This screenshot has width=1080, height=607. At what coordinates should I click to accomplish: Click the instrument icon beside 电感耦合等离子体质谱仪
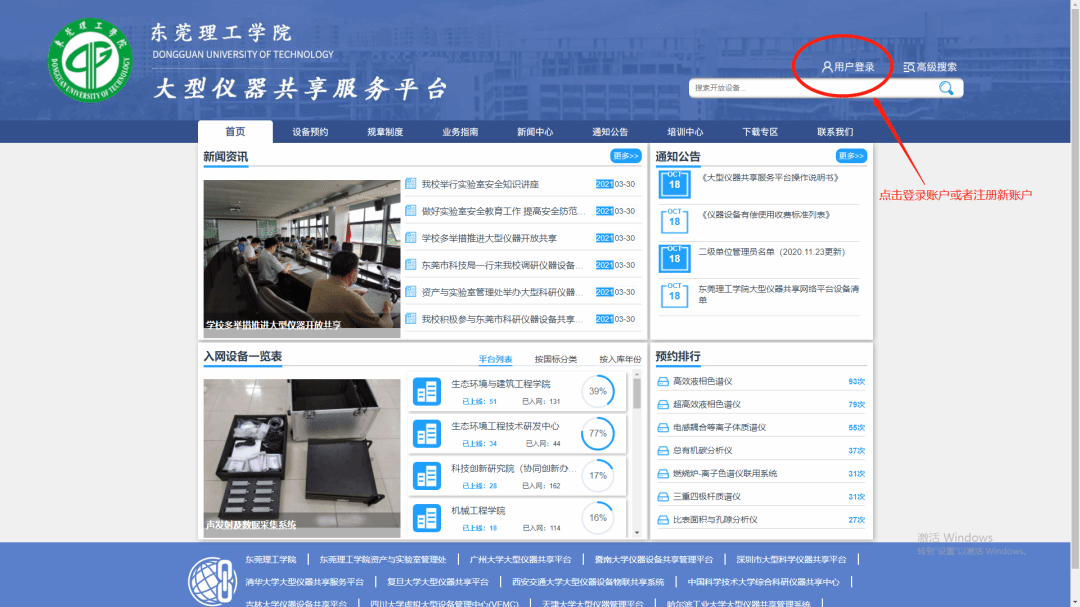(663, 428)
